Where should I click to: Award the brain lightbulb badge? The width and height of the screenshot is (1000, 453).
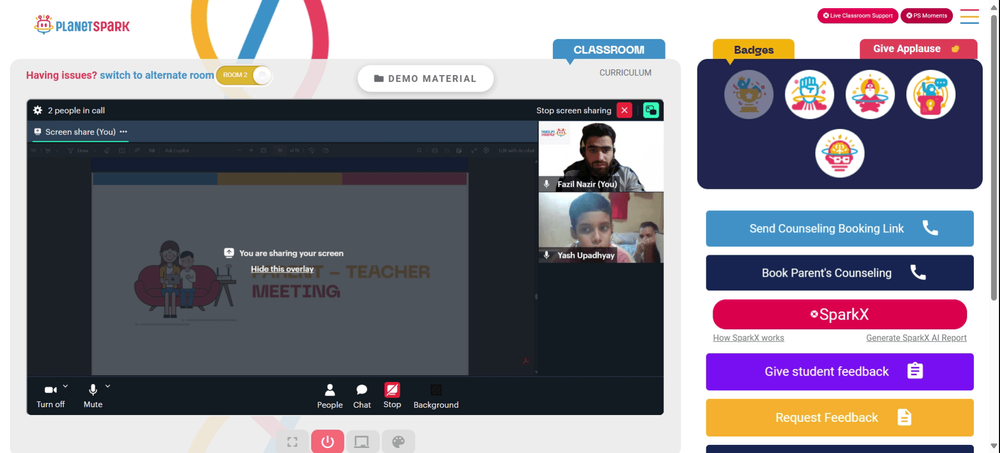[x=839, y=153]
